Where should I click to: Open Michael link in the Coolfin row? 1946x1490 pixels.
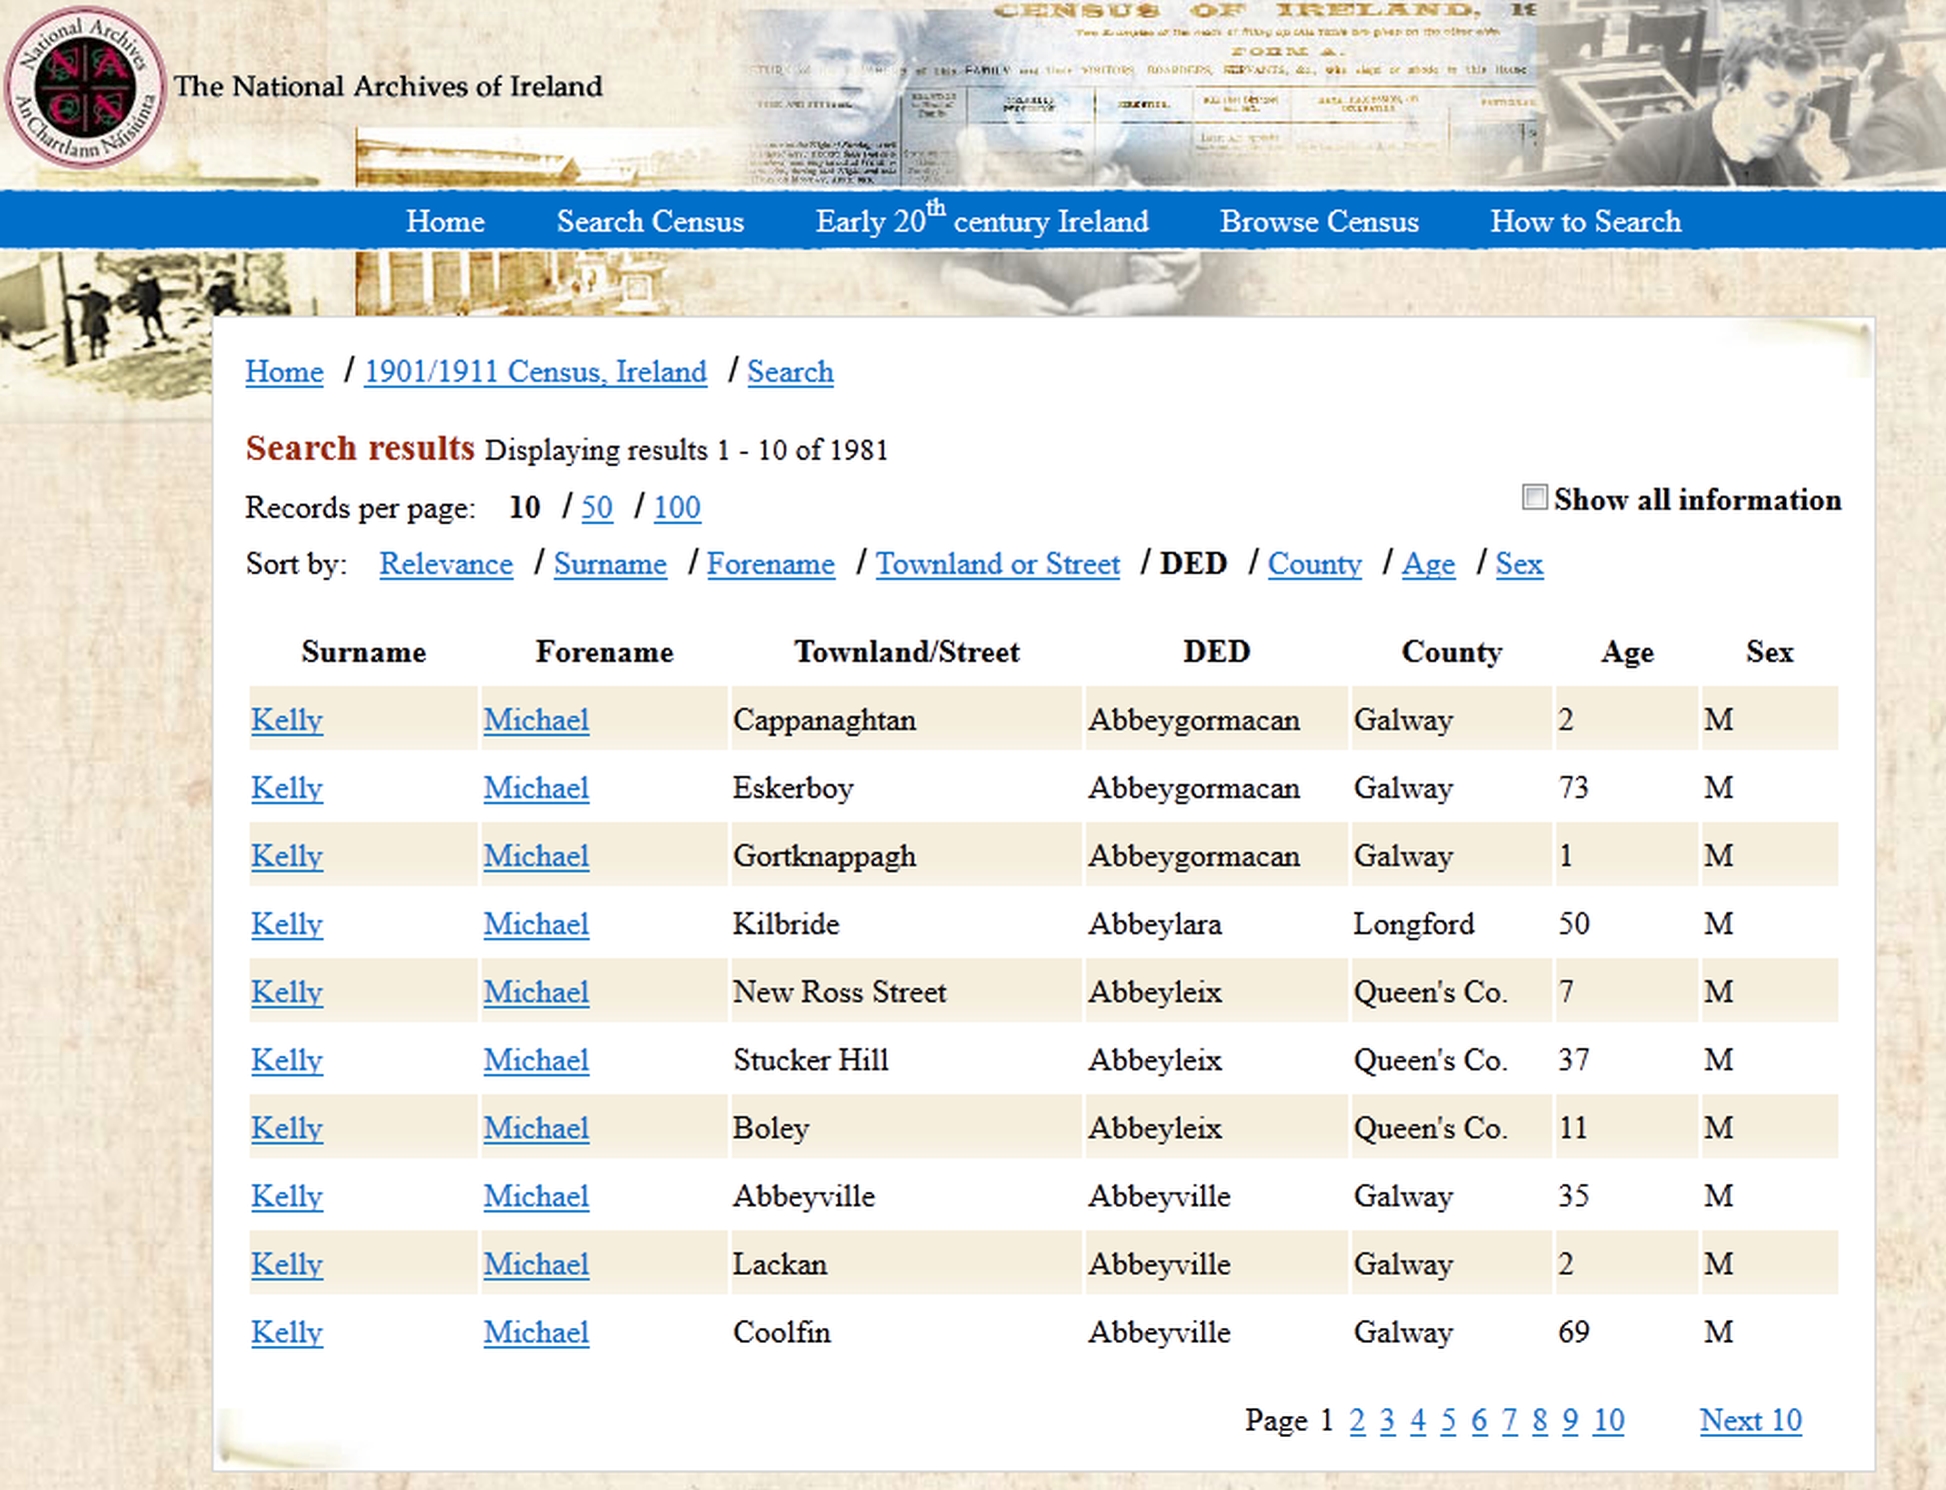click(536, 1331)
